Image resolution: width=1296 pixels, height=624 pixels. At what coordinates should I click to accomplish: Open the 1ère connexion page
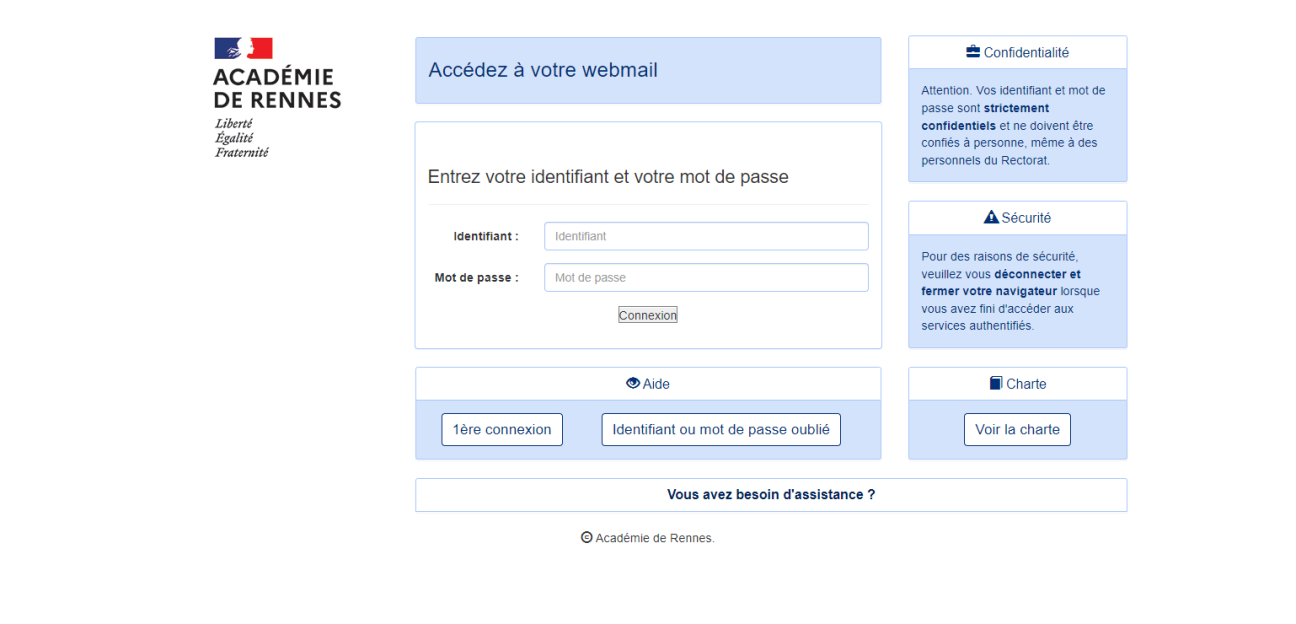coord(502,429)
